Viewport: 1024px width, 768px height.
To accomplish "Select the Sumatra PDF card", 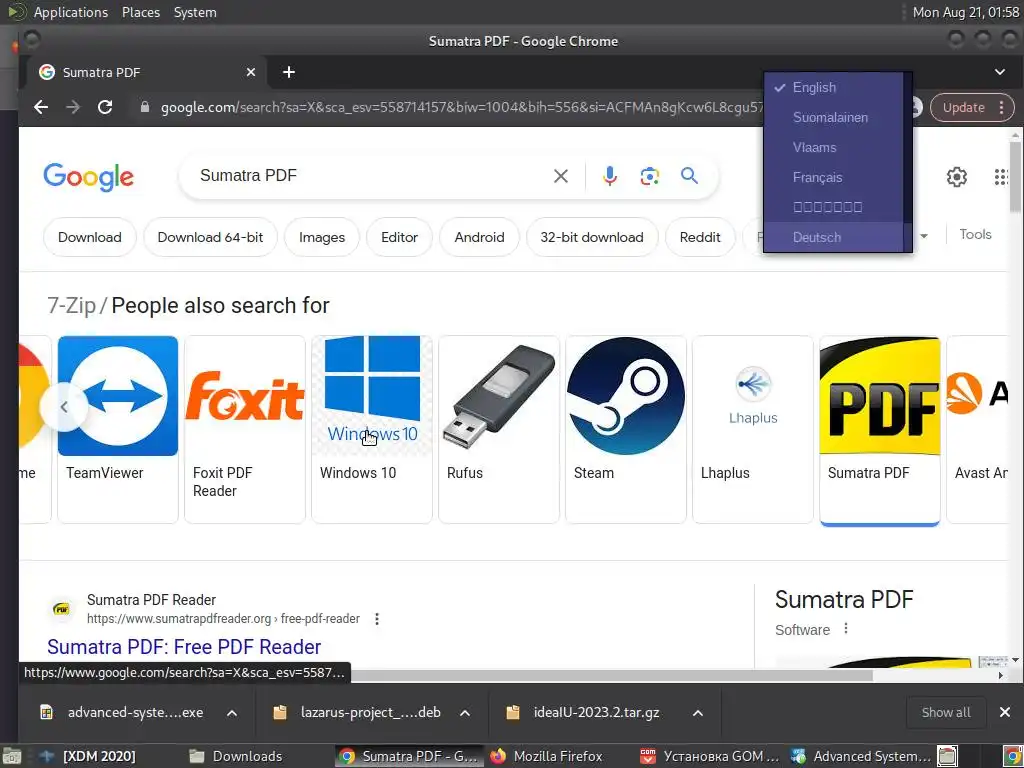I will pyautogui.click(x=880, y=429).
